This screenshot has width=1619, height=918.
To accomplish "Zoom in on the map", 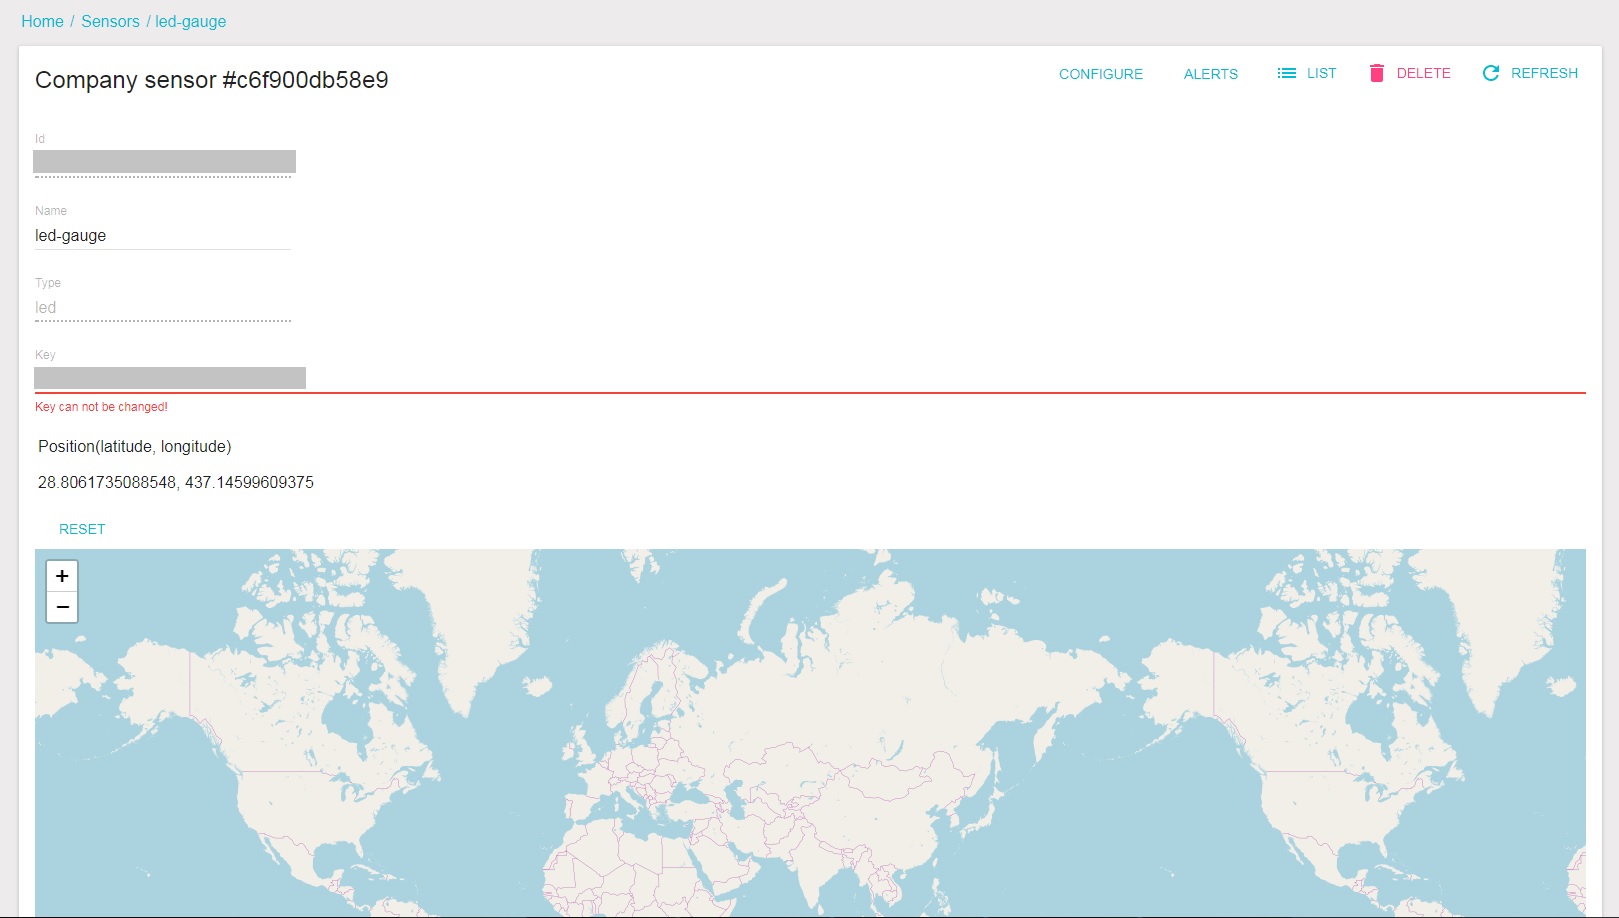I will click(x=62, y=576).
